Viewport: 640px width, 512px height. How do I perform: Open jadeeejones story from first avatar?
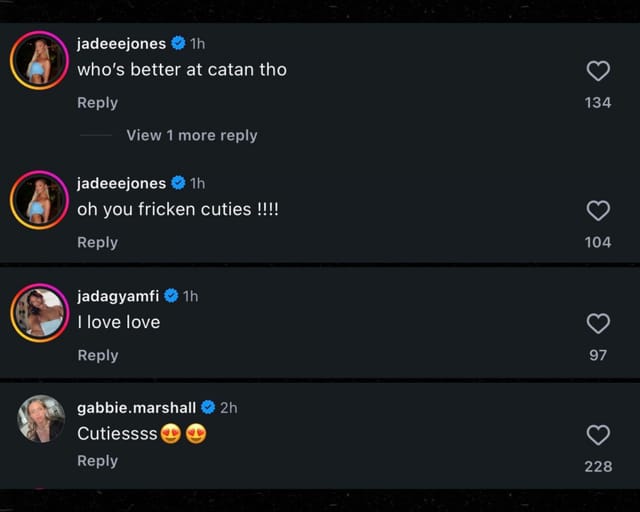(x=39, y=60)
